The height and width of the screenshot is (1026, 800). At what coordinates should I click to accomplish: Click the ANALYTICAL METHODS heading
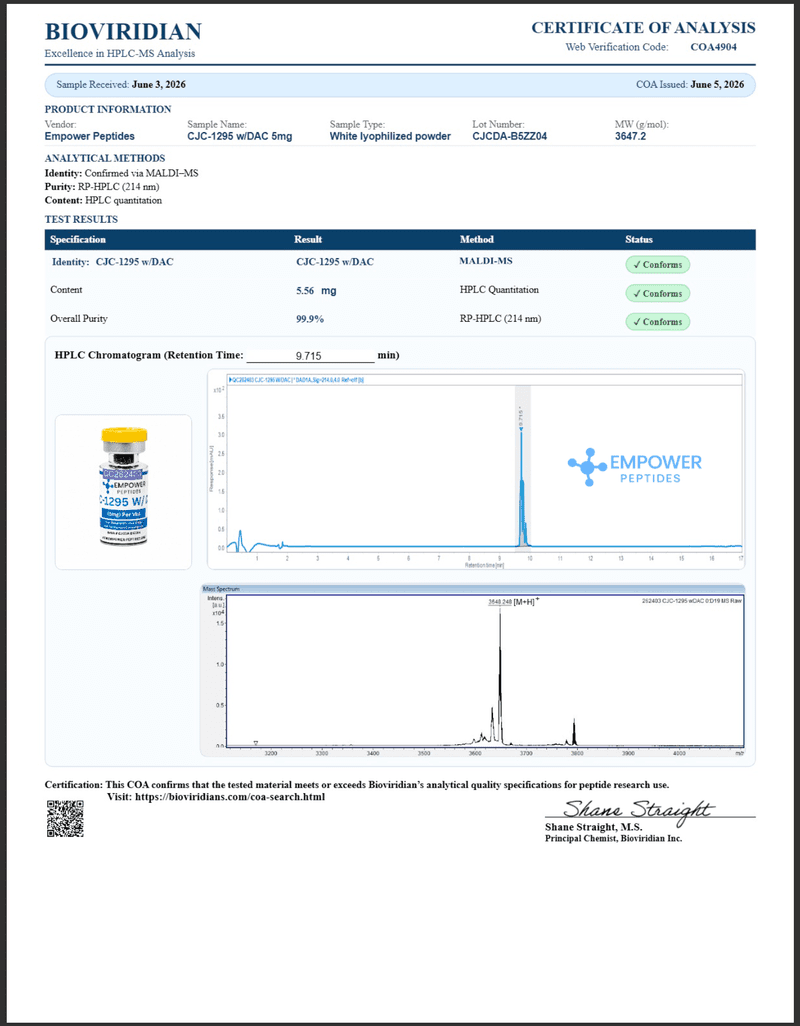(x=105, y=158)
